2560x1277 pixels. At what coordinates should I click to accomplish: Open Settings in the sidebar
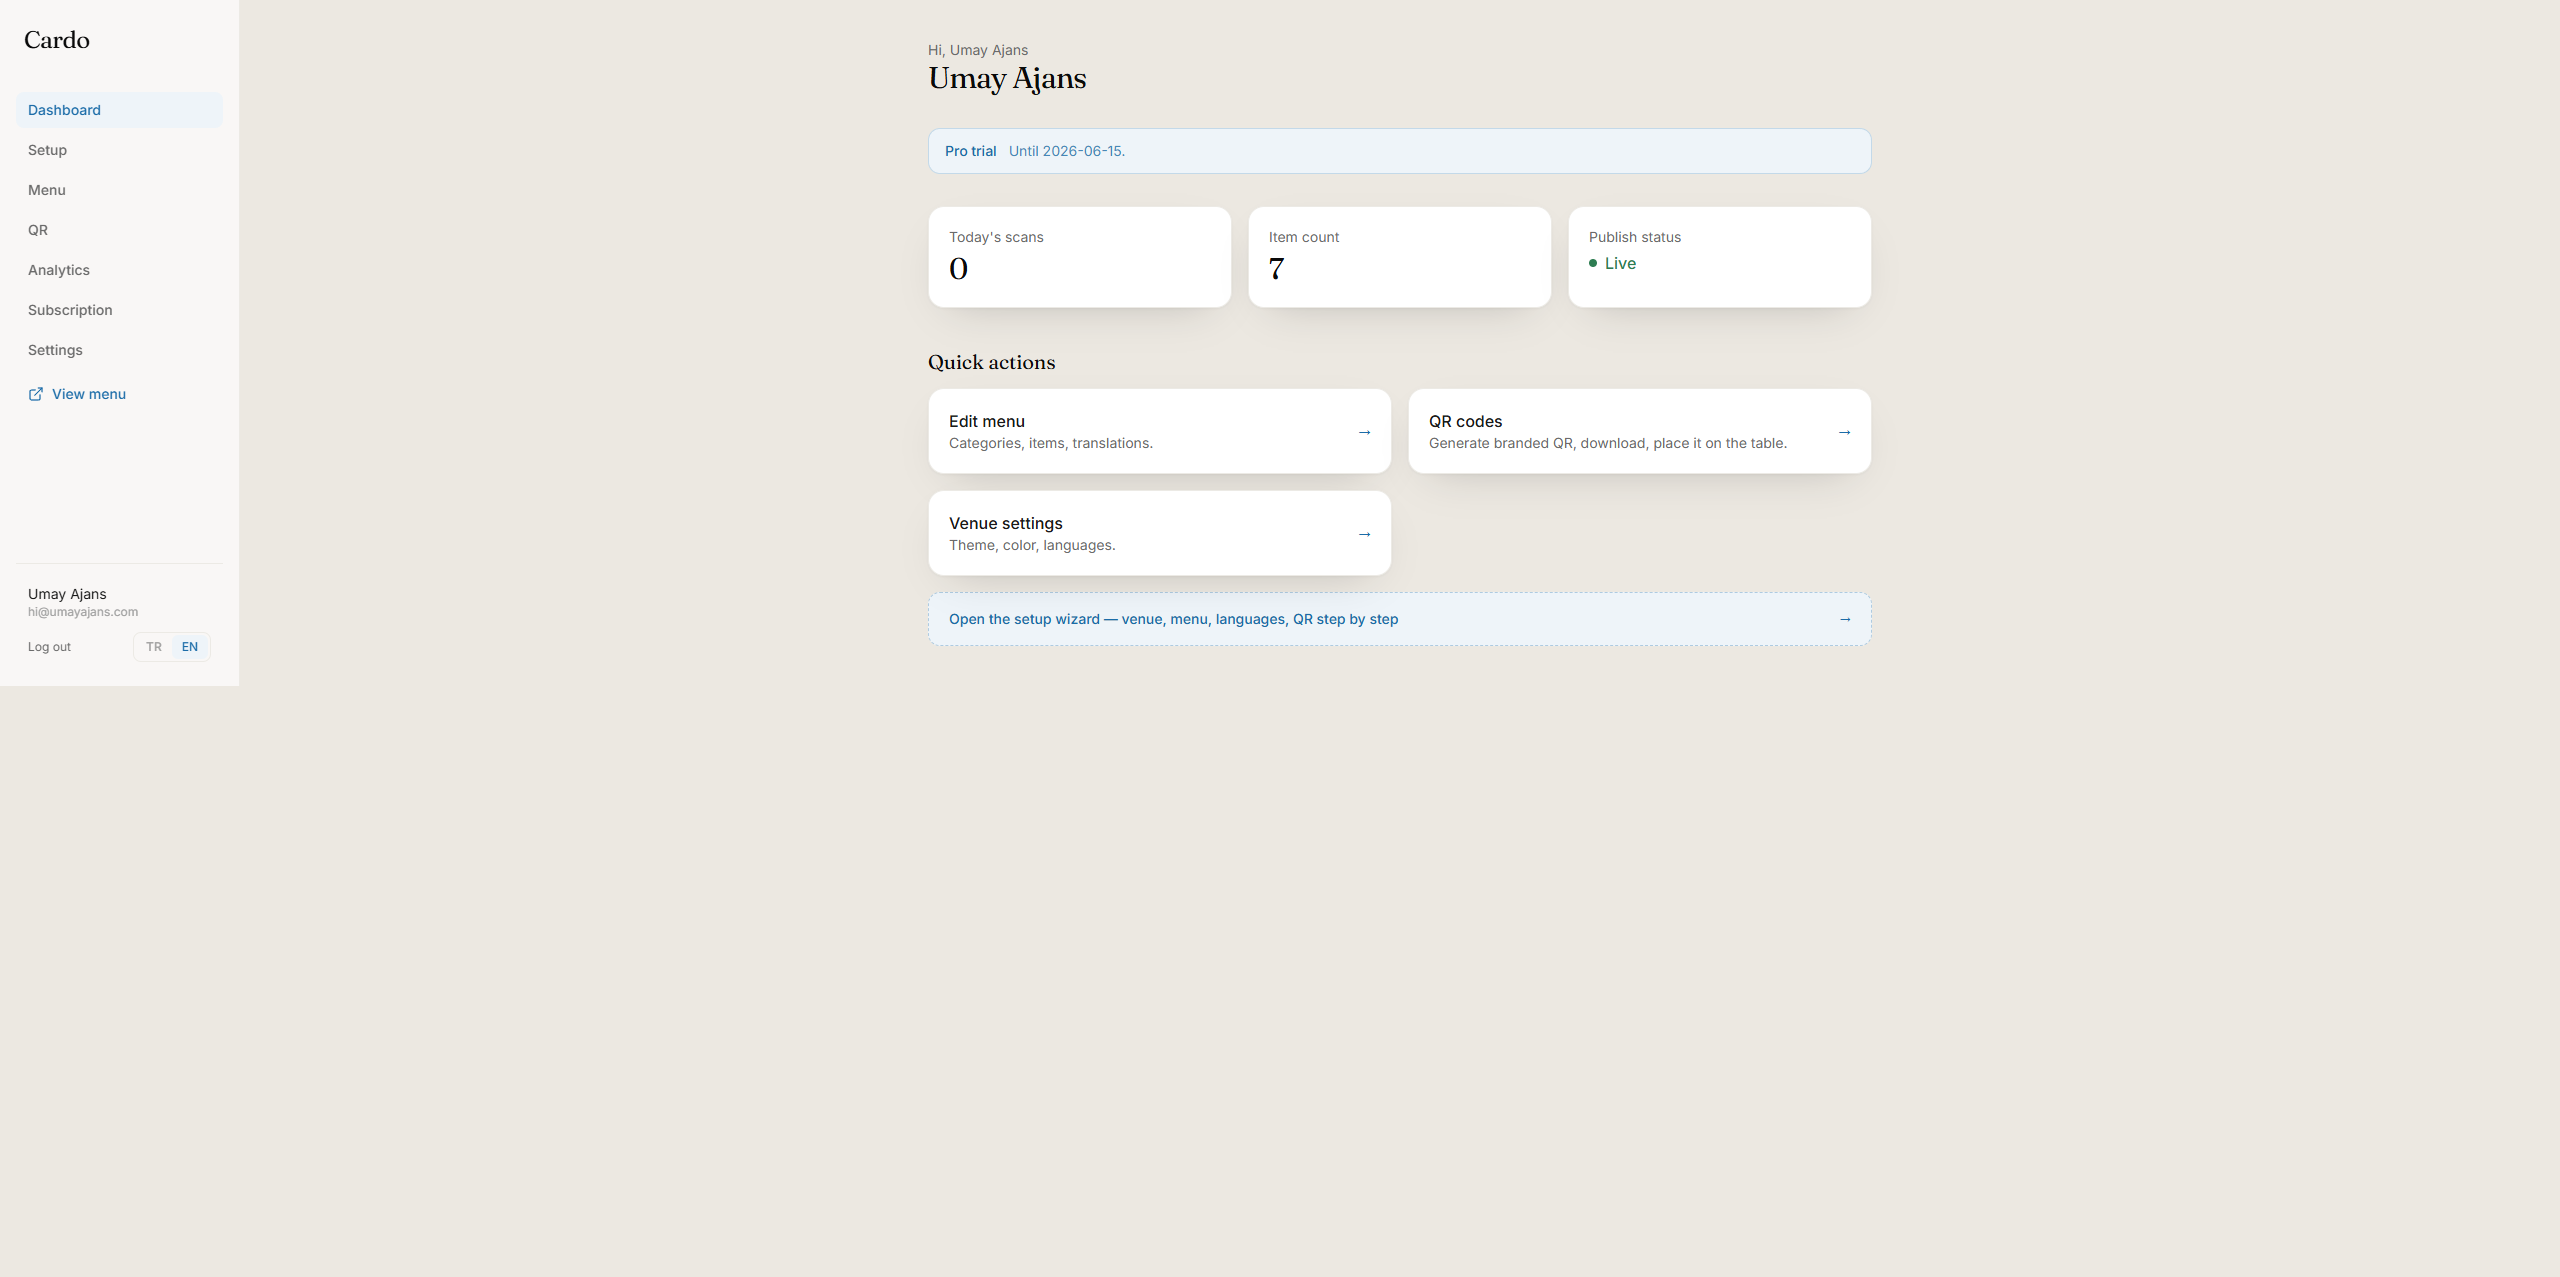click(x=119, y=350)
